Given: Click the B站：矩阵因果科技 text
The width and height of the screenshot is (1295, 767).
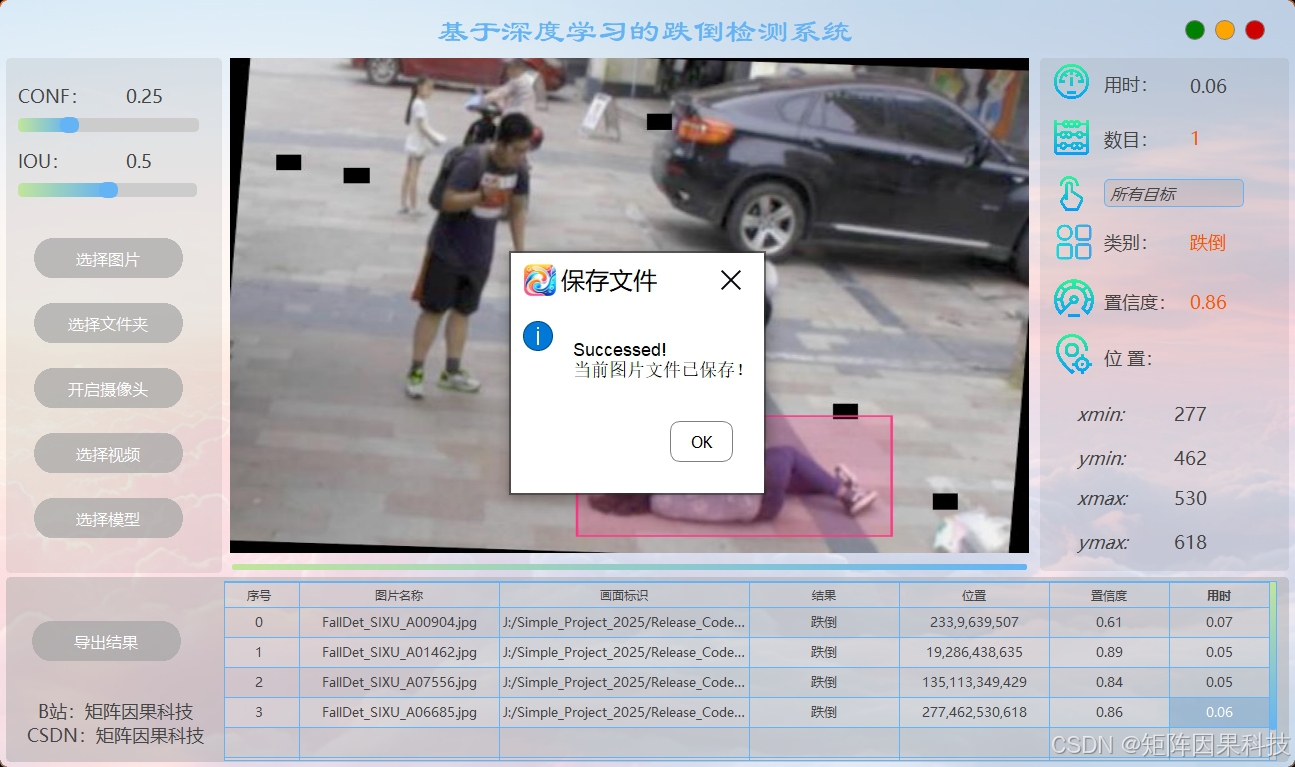Looking at the screenshot, I should click(x=116, y=712).
